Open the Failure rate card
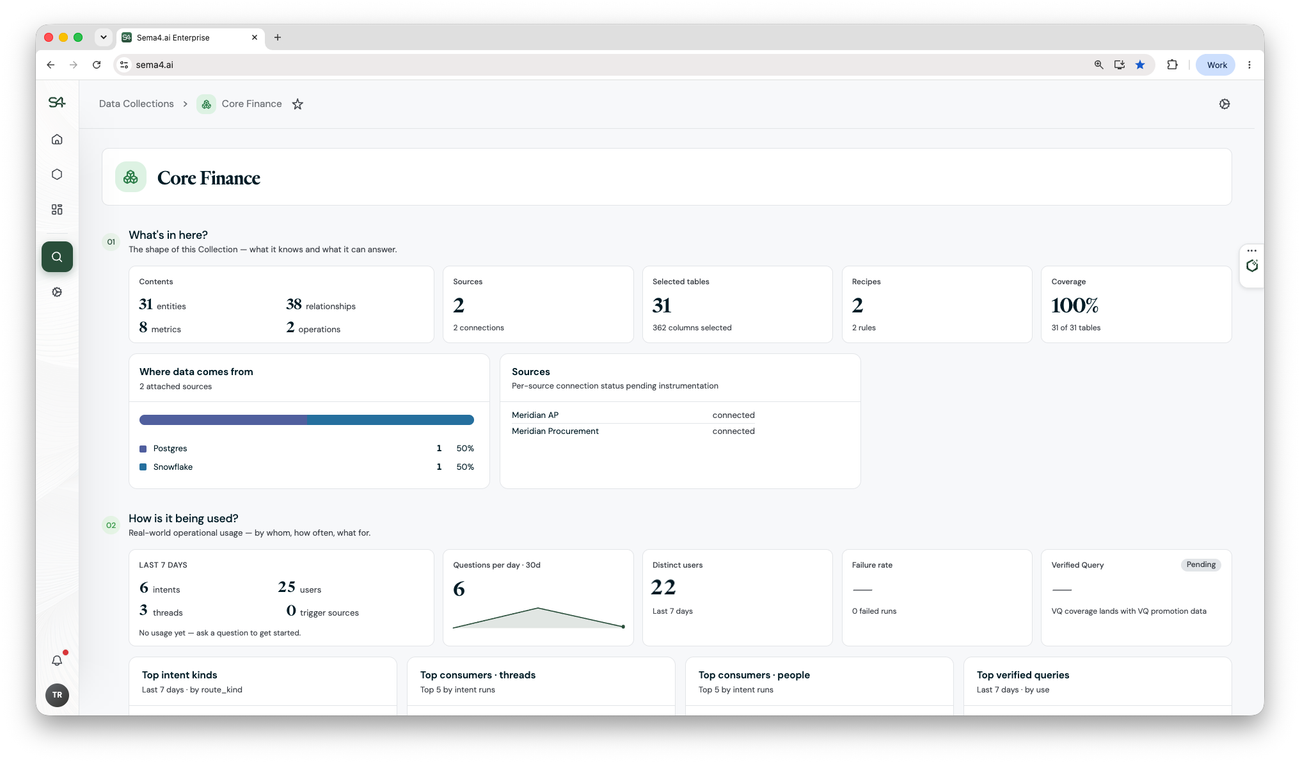 pyautogui.click(x=937, y=597)
